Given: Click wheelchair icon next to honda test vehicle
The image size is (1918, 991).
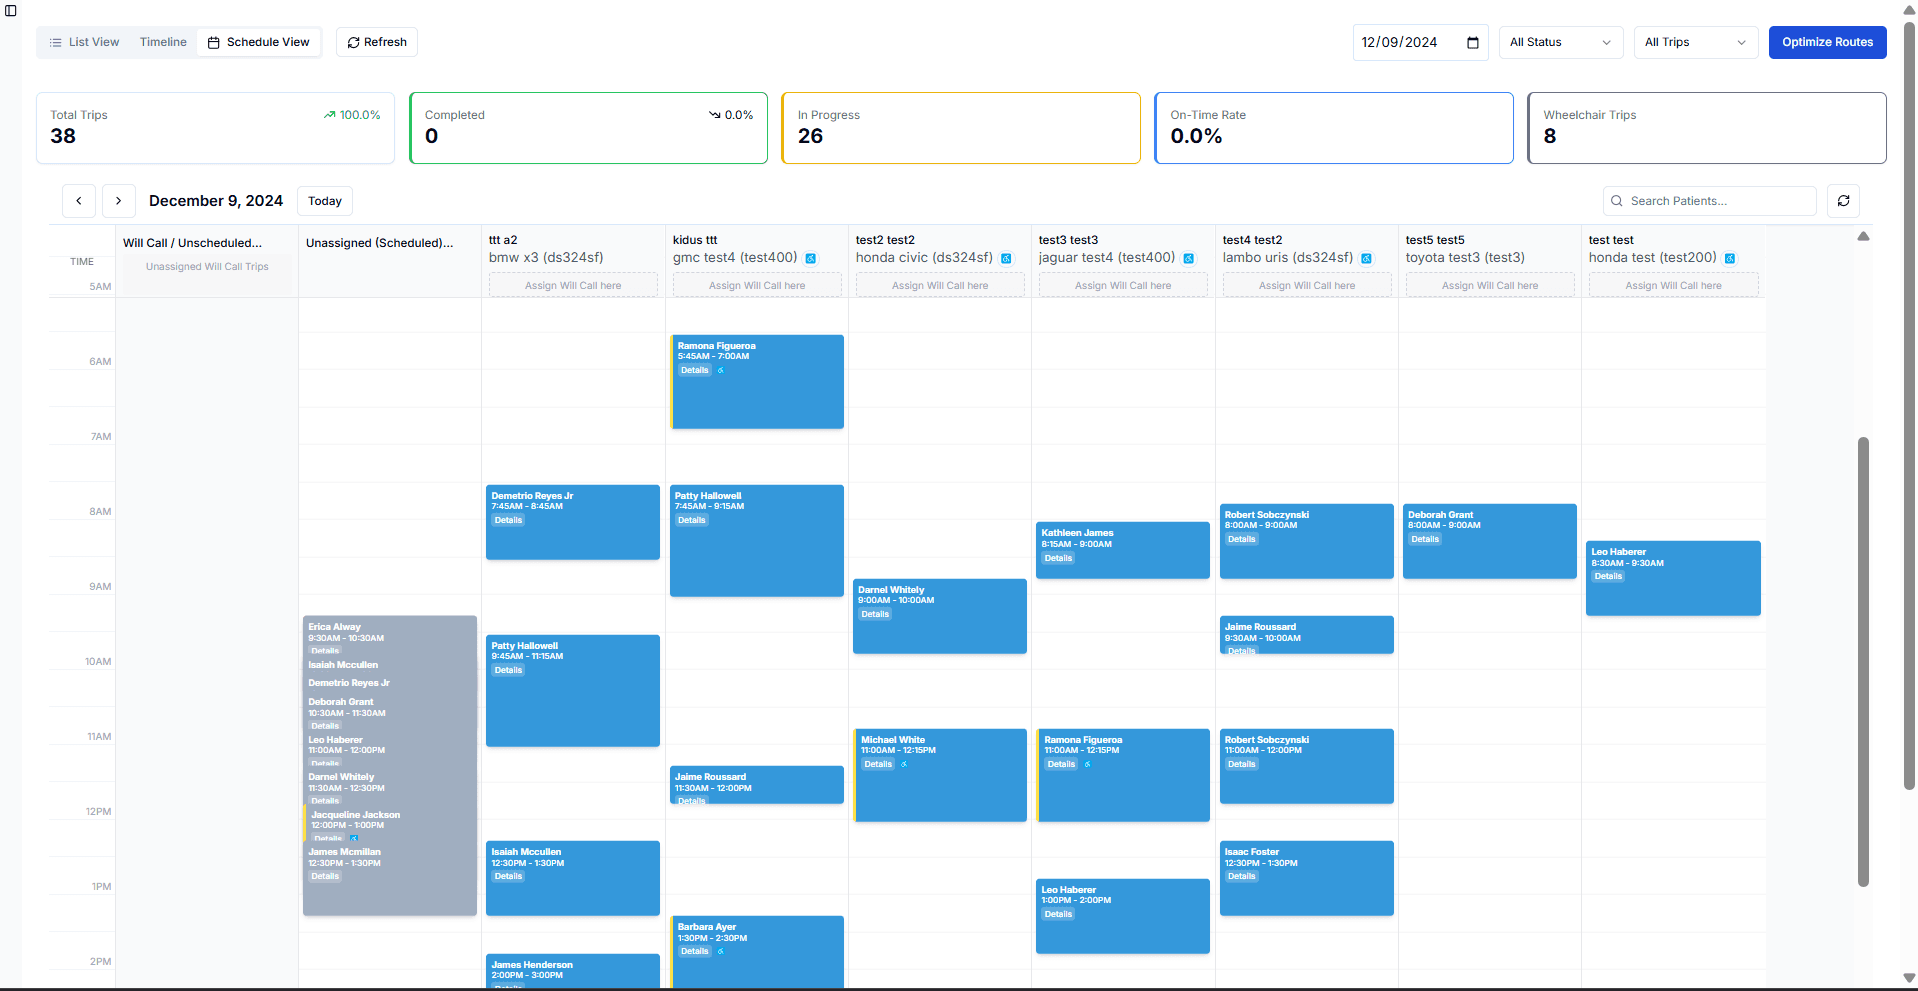Looking at the screenshot, I should [x=1730, y=259].
